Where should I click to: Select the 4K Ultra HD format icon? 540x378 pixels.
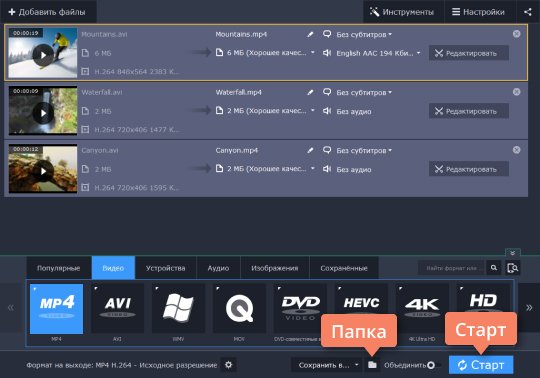pos(422,309)
